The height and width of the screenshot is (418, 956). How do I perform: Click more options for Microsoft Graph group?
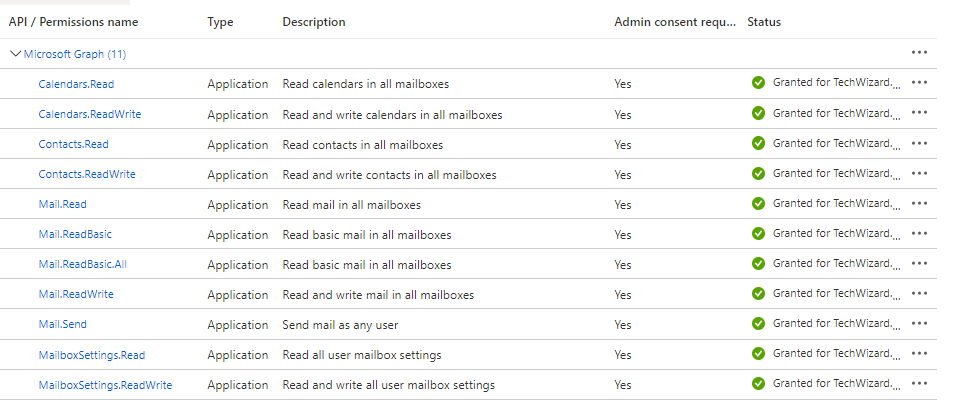click(919, 53)
